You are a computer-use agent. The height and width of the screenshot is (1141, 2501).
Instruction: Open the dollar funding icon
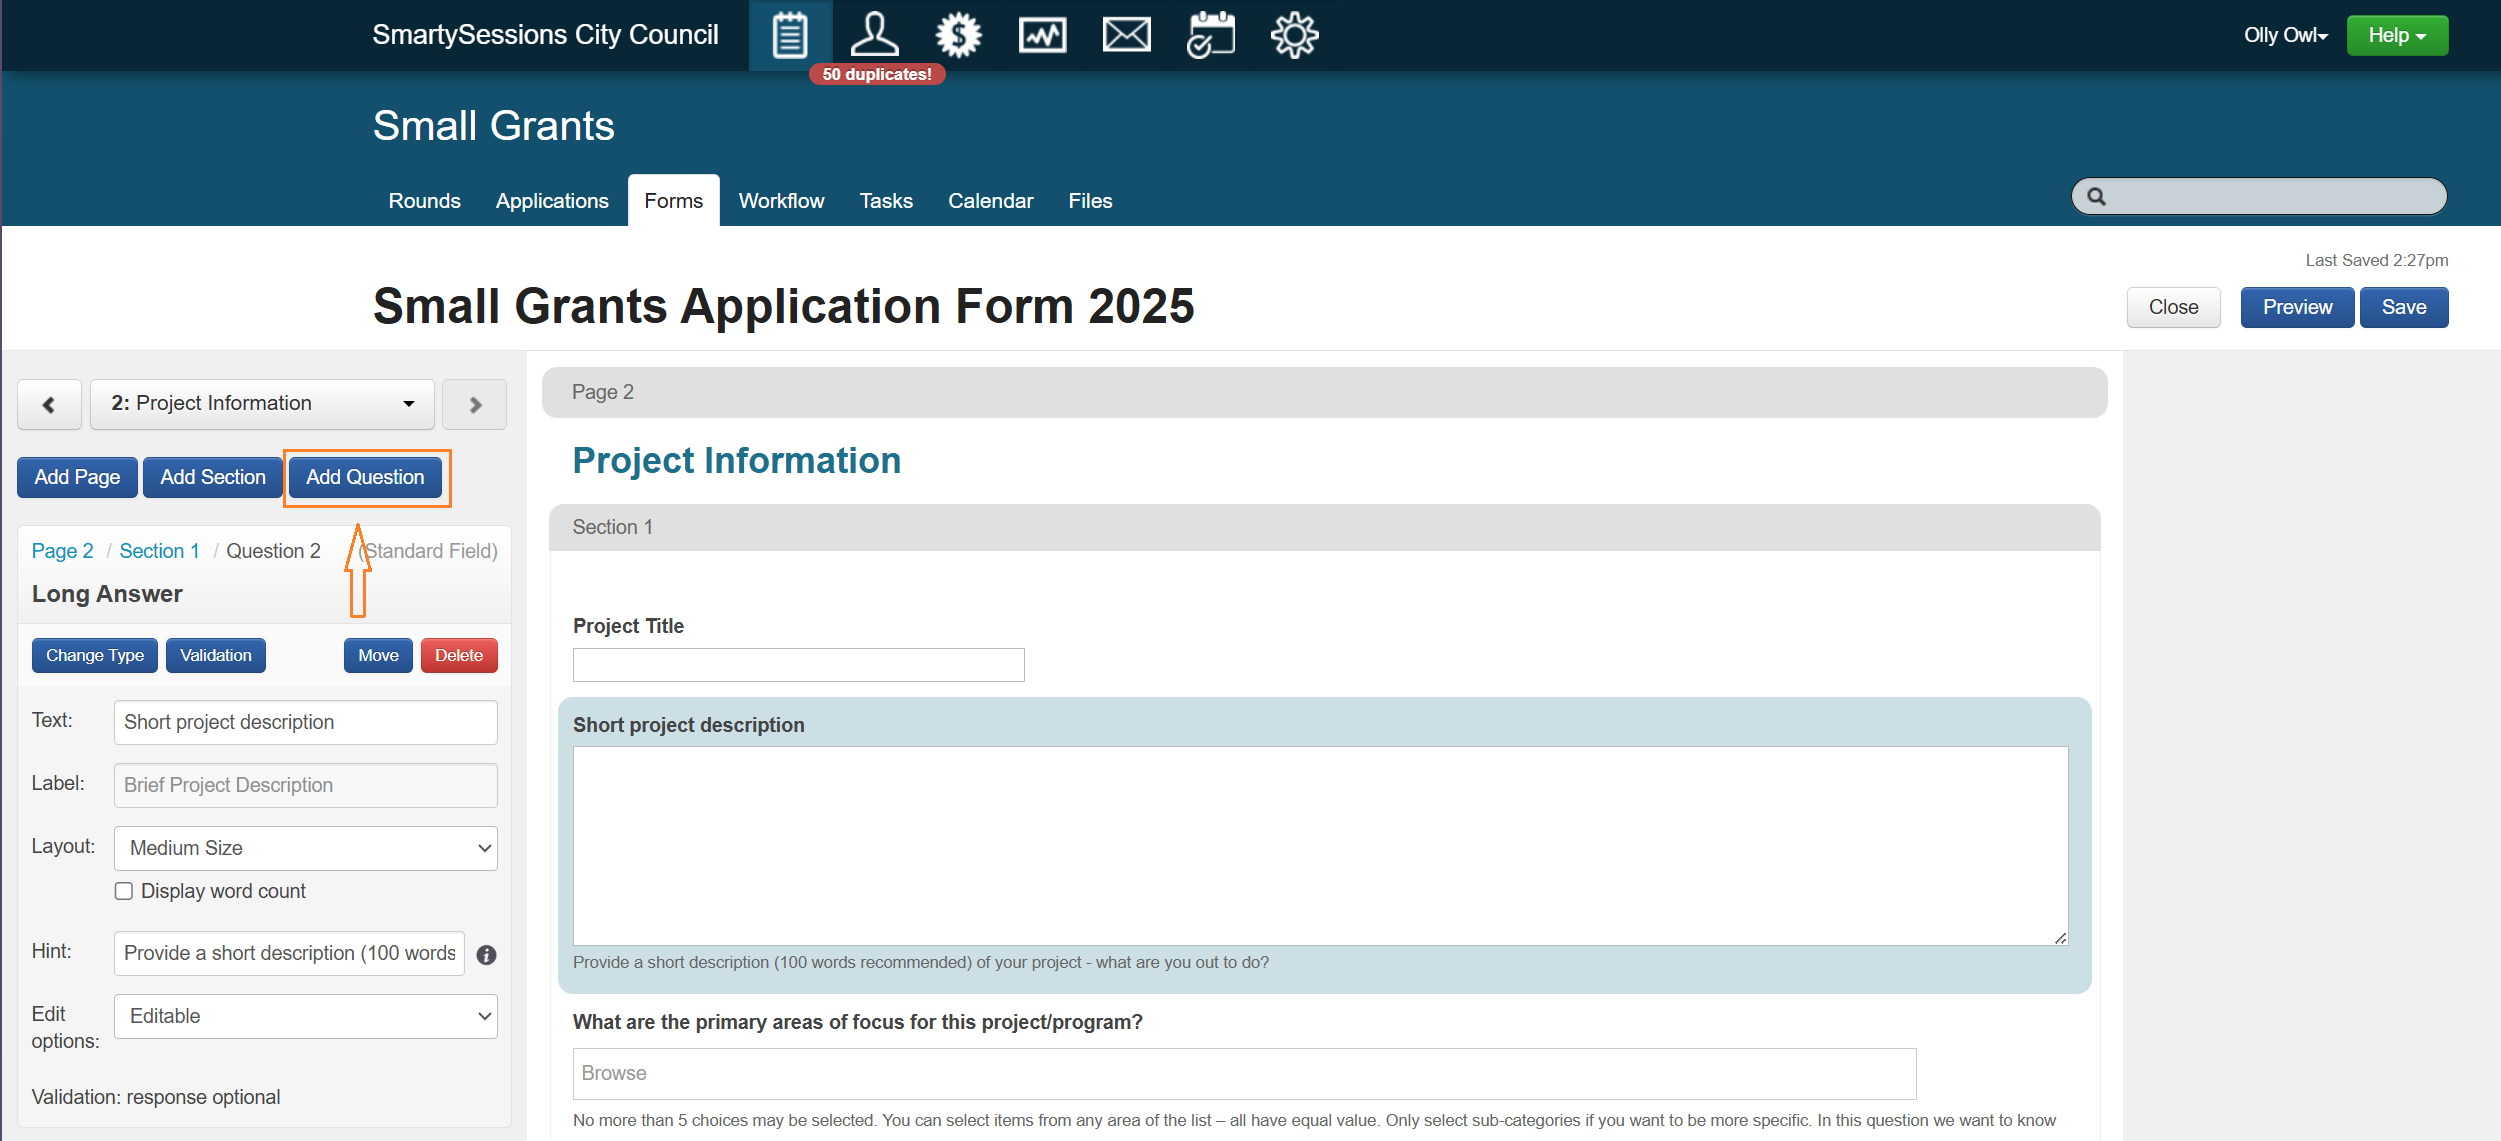coord(958,36)
